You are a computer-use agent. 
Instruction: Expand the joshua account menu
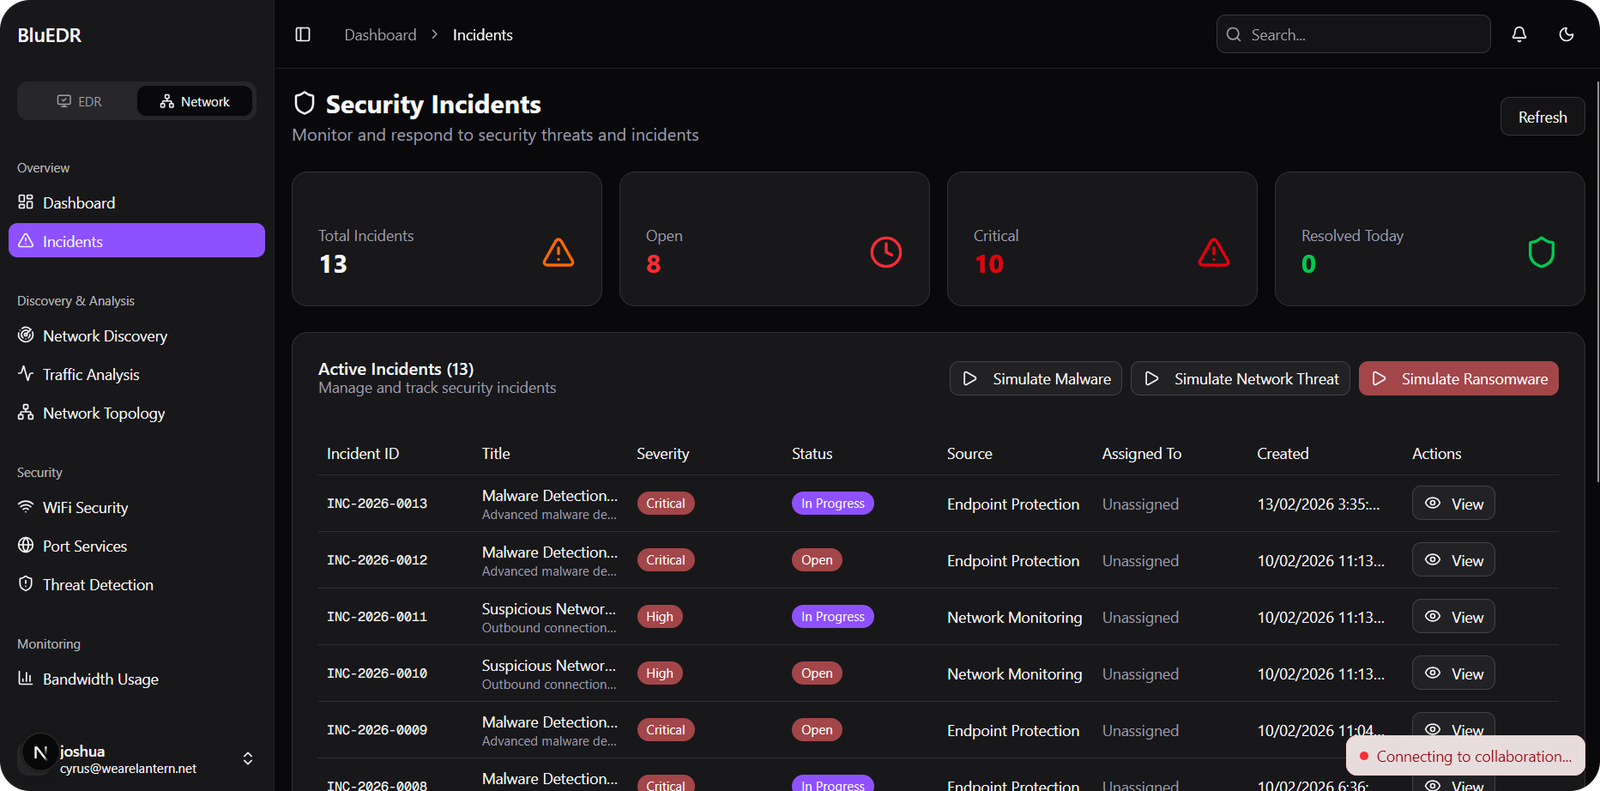(x=247, y=759)
